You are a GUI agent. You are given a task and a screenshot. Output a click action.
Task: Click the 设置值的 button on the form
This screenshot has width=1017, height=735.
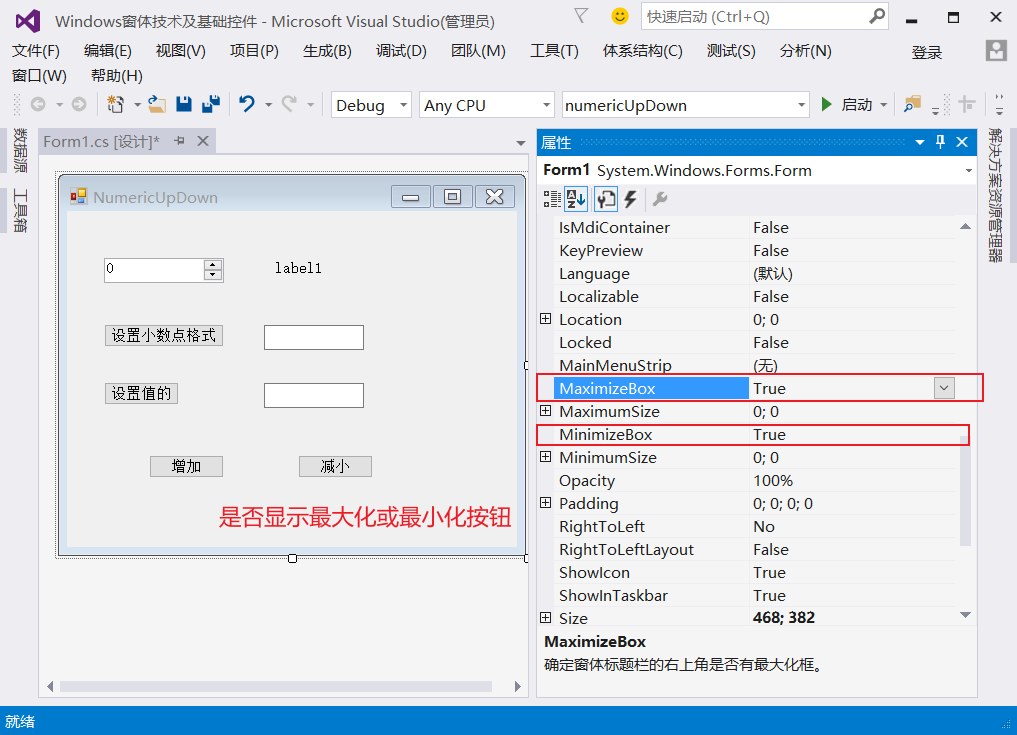pos(141,393)
